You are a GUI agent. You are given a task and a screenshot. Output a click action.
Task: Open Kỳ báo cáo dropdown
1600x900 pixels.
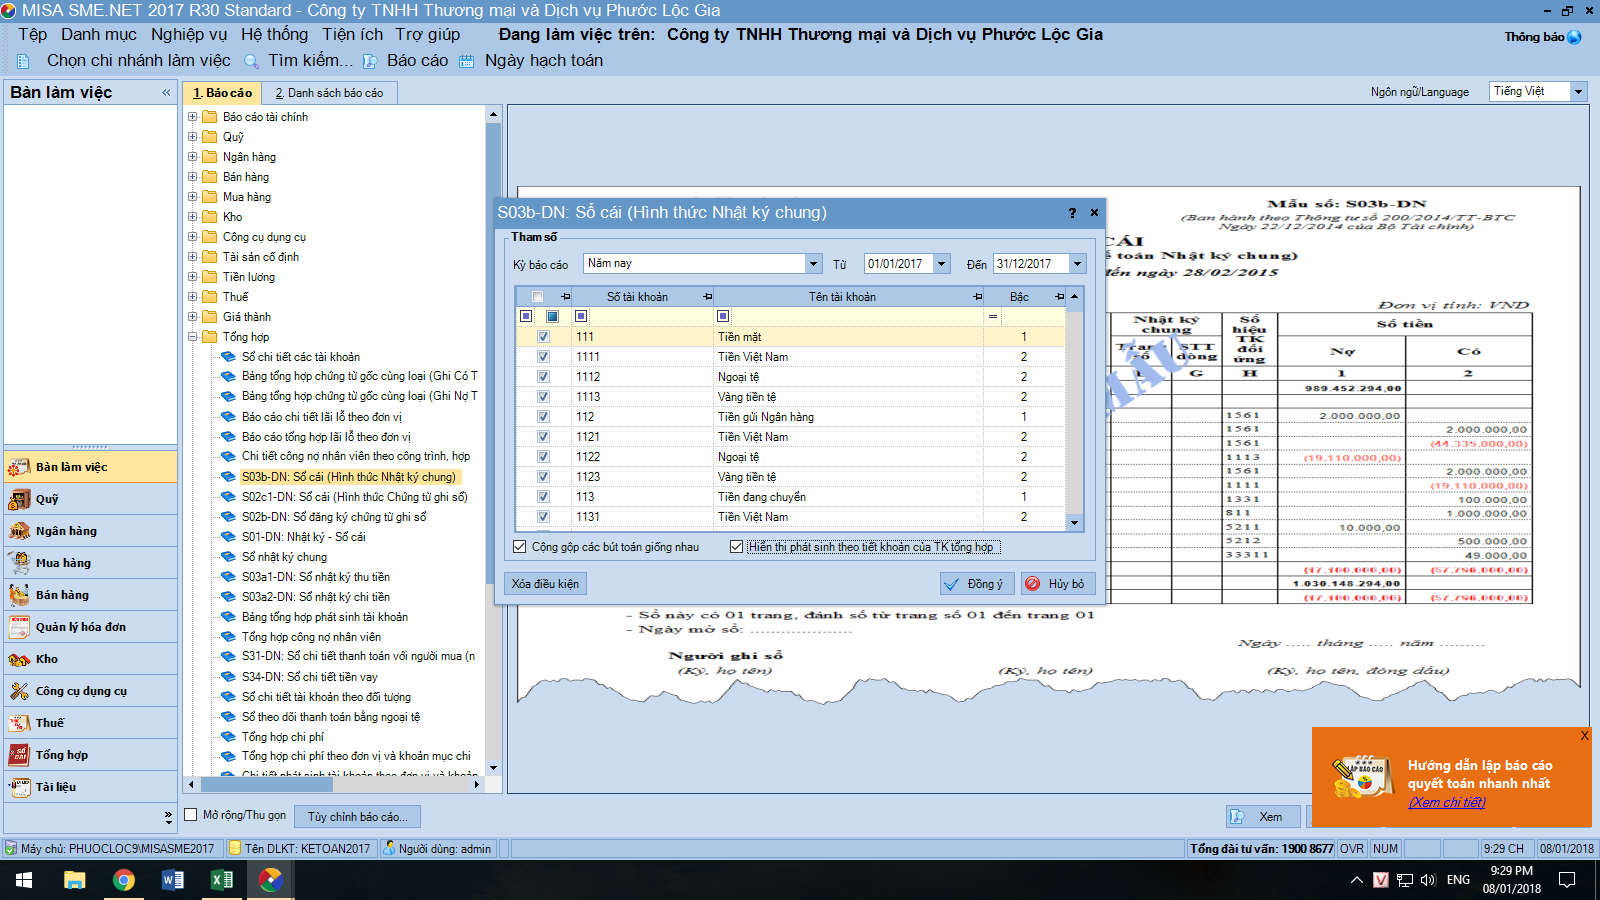(x=814, y=264)
